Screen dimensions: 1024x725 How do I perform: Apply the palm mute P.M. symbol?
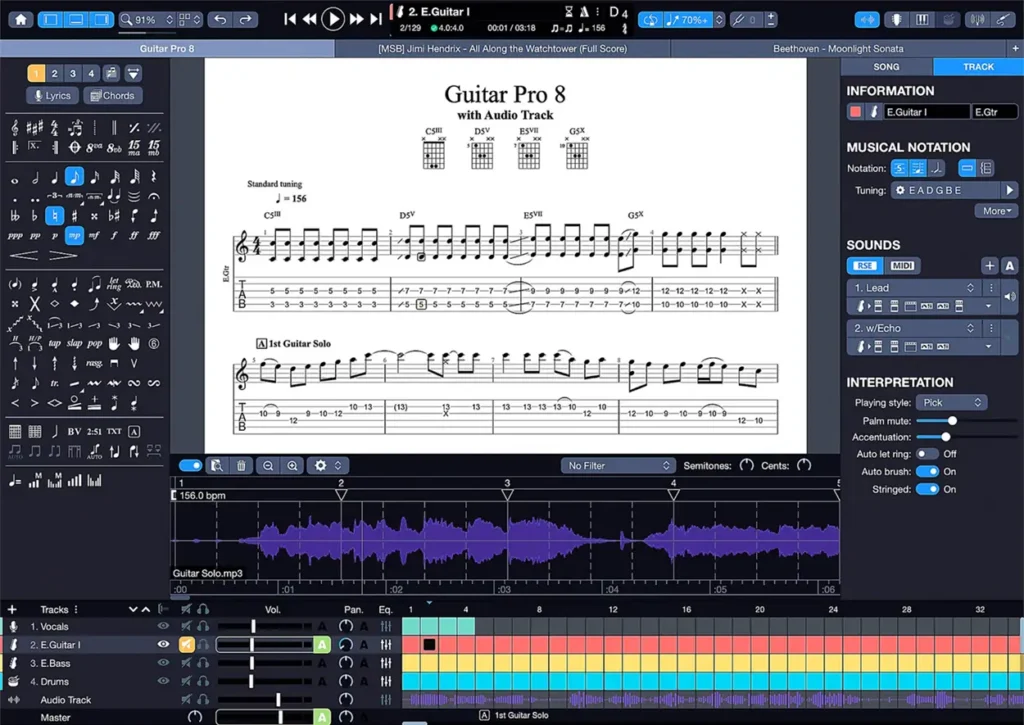(x=153, y=284)
